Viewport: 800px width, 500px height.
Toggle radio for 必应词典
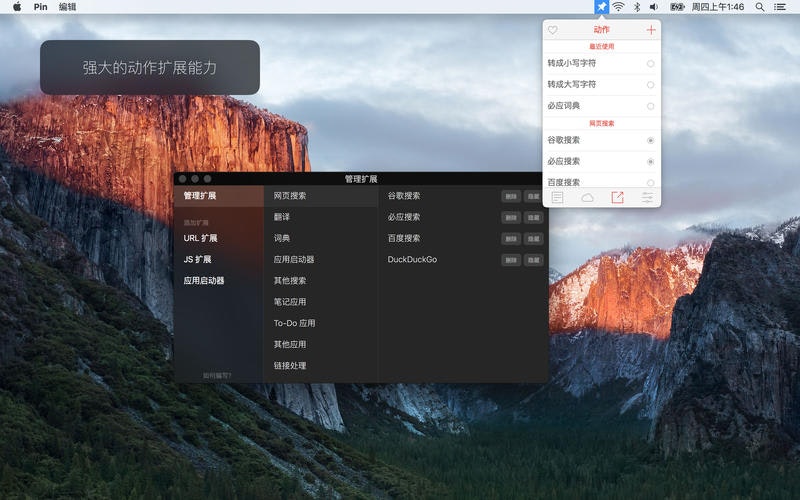click(651, 106)
